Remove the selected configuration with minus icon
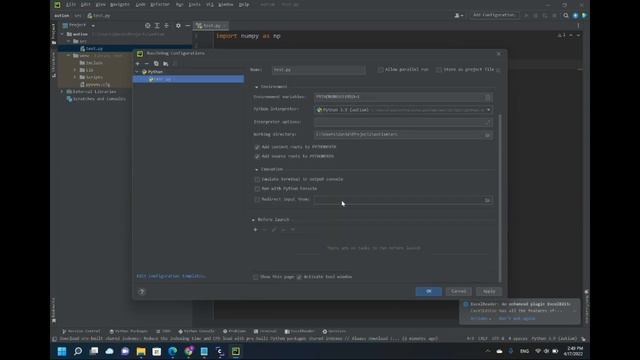 pos(147,64)
